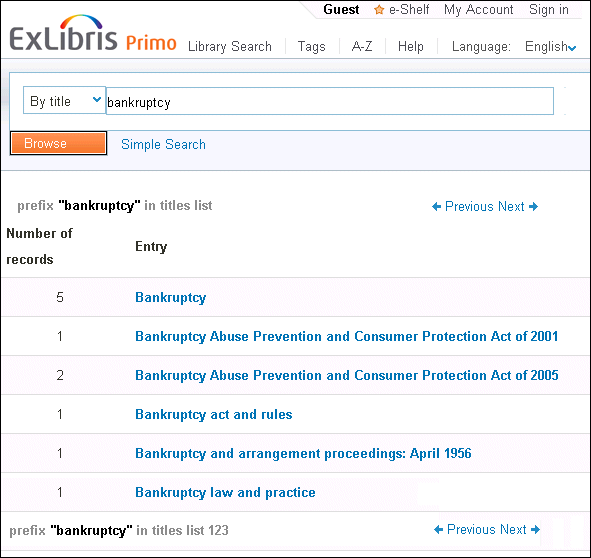
Task: Click the bottom Previous left arrow icon
Action: point(438,530)
